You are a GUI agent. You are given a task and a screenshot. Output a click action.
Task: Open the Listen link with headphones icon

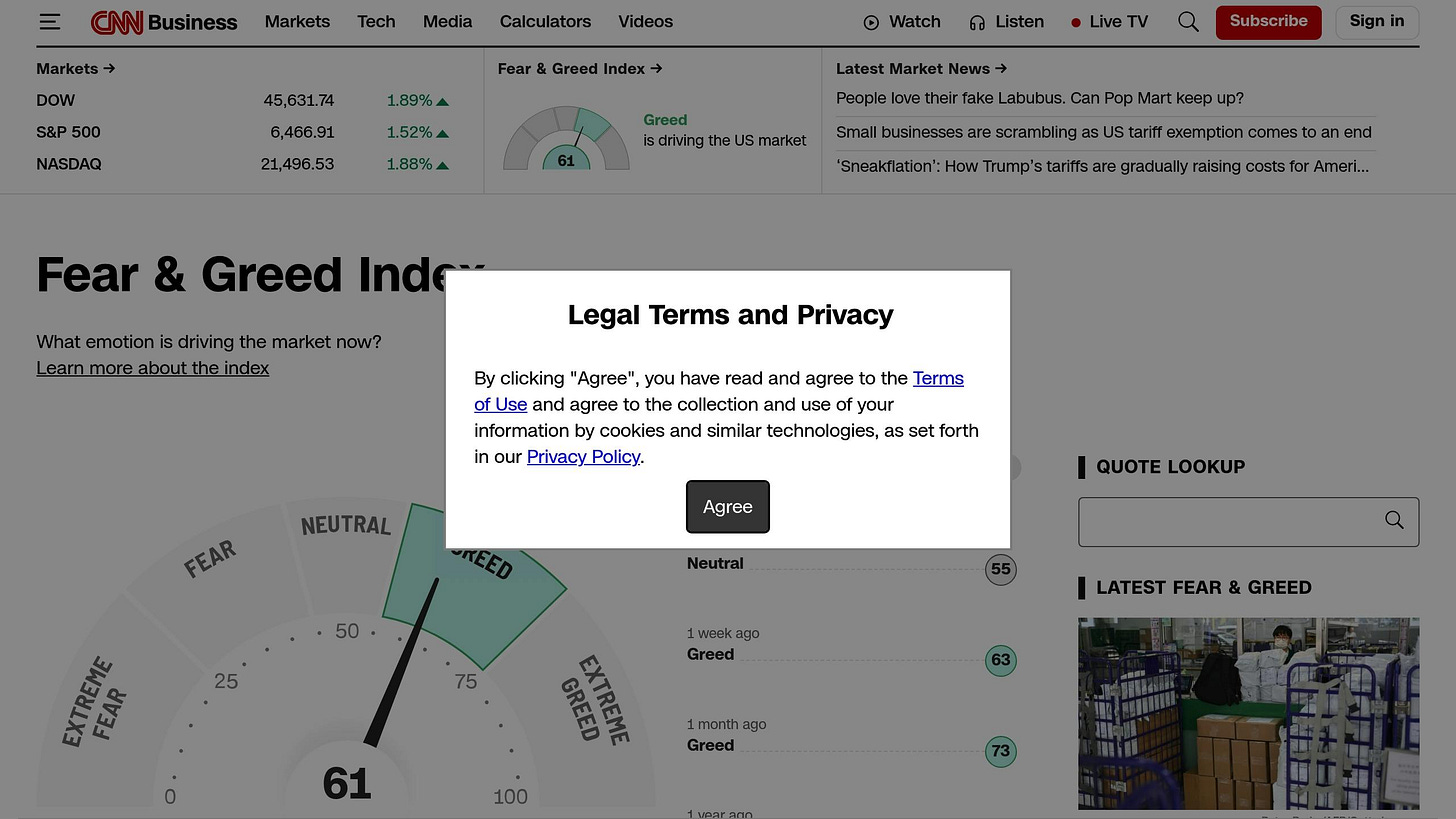point(1006,22)
